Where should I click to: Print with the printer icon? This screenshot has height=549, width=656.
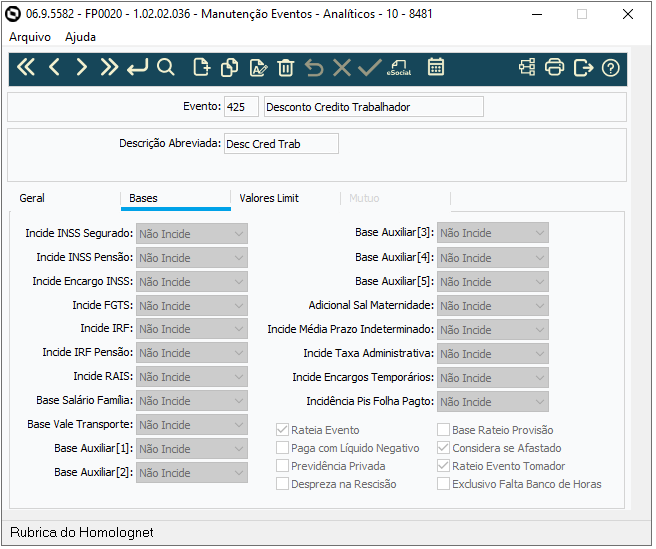pos(555,67)
